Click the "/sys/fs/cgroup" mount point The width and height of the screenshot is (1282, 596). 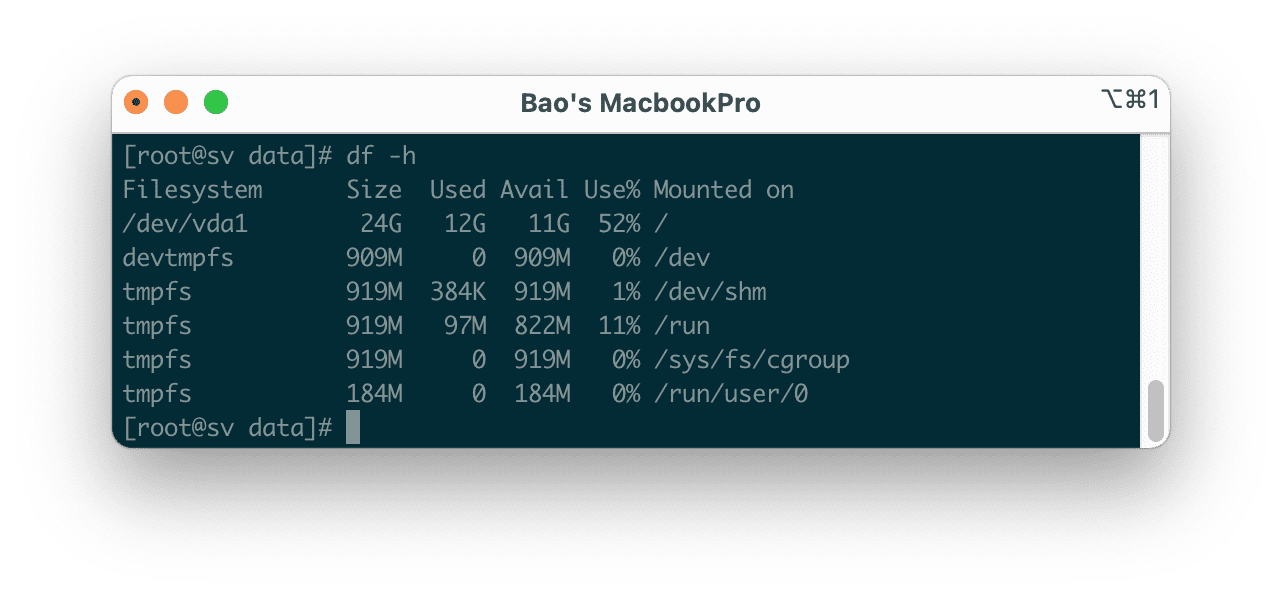[x=751, y=360]
